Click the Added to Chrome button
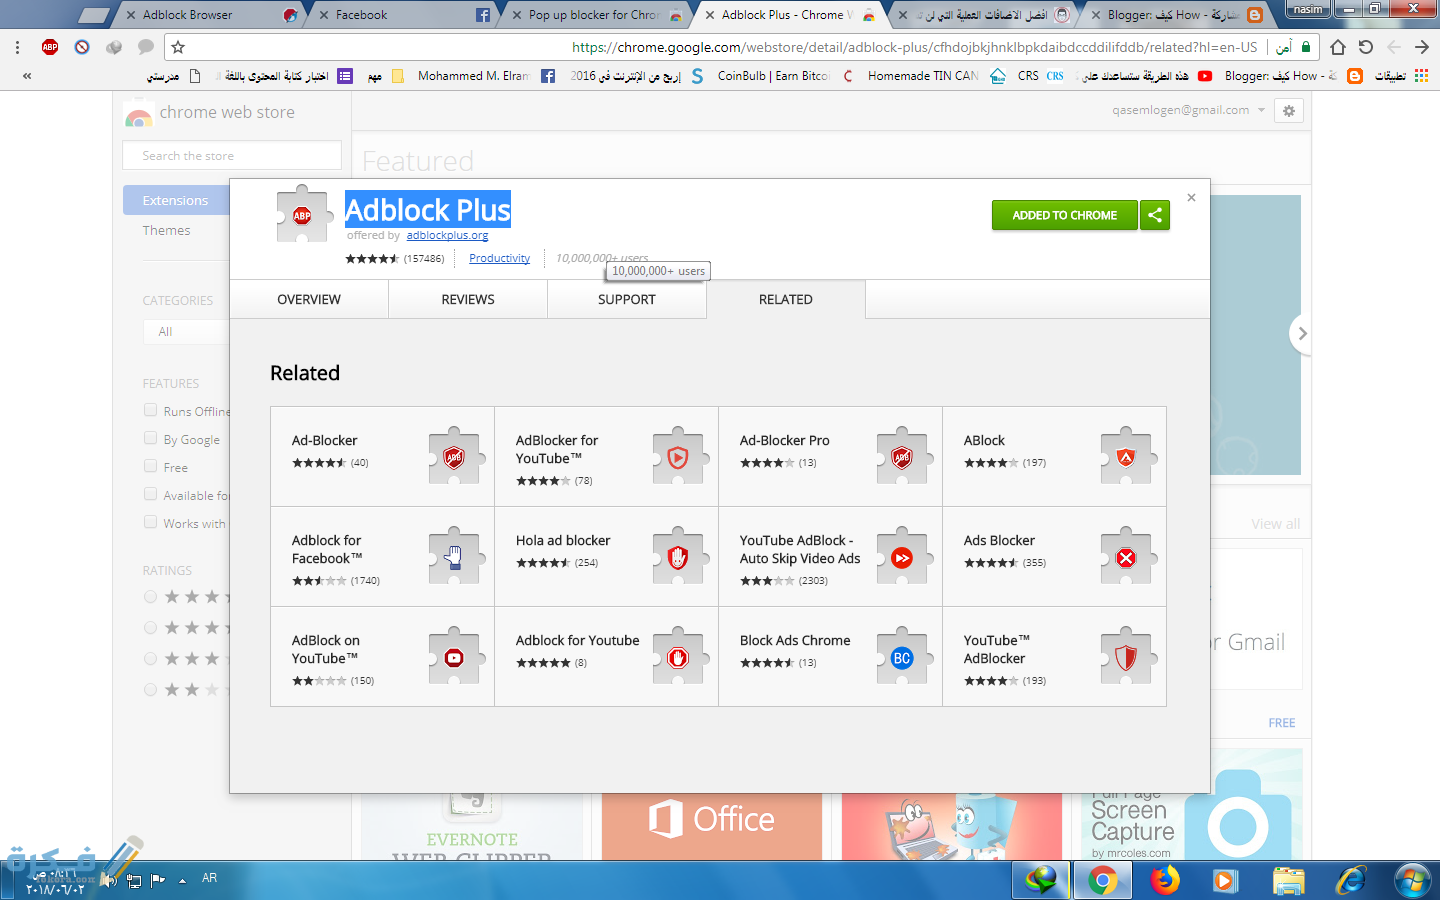The width and height of the screenshot is (1440, 900). (1064, 215)
